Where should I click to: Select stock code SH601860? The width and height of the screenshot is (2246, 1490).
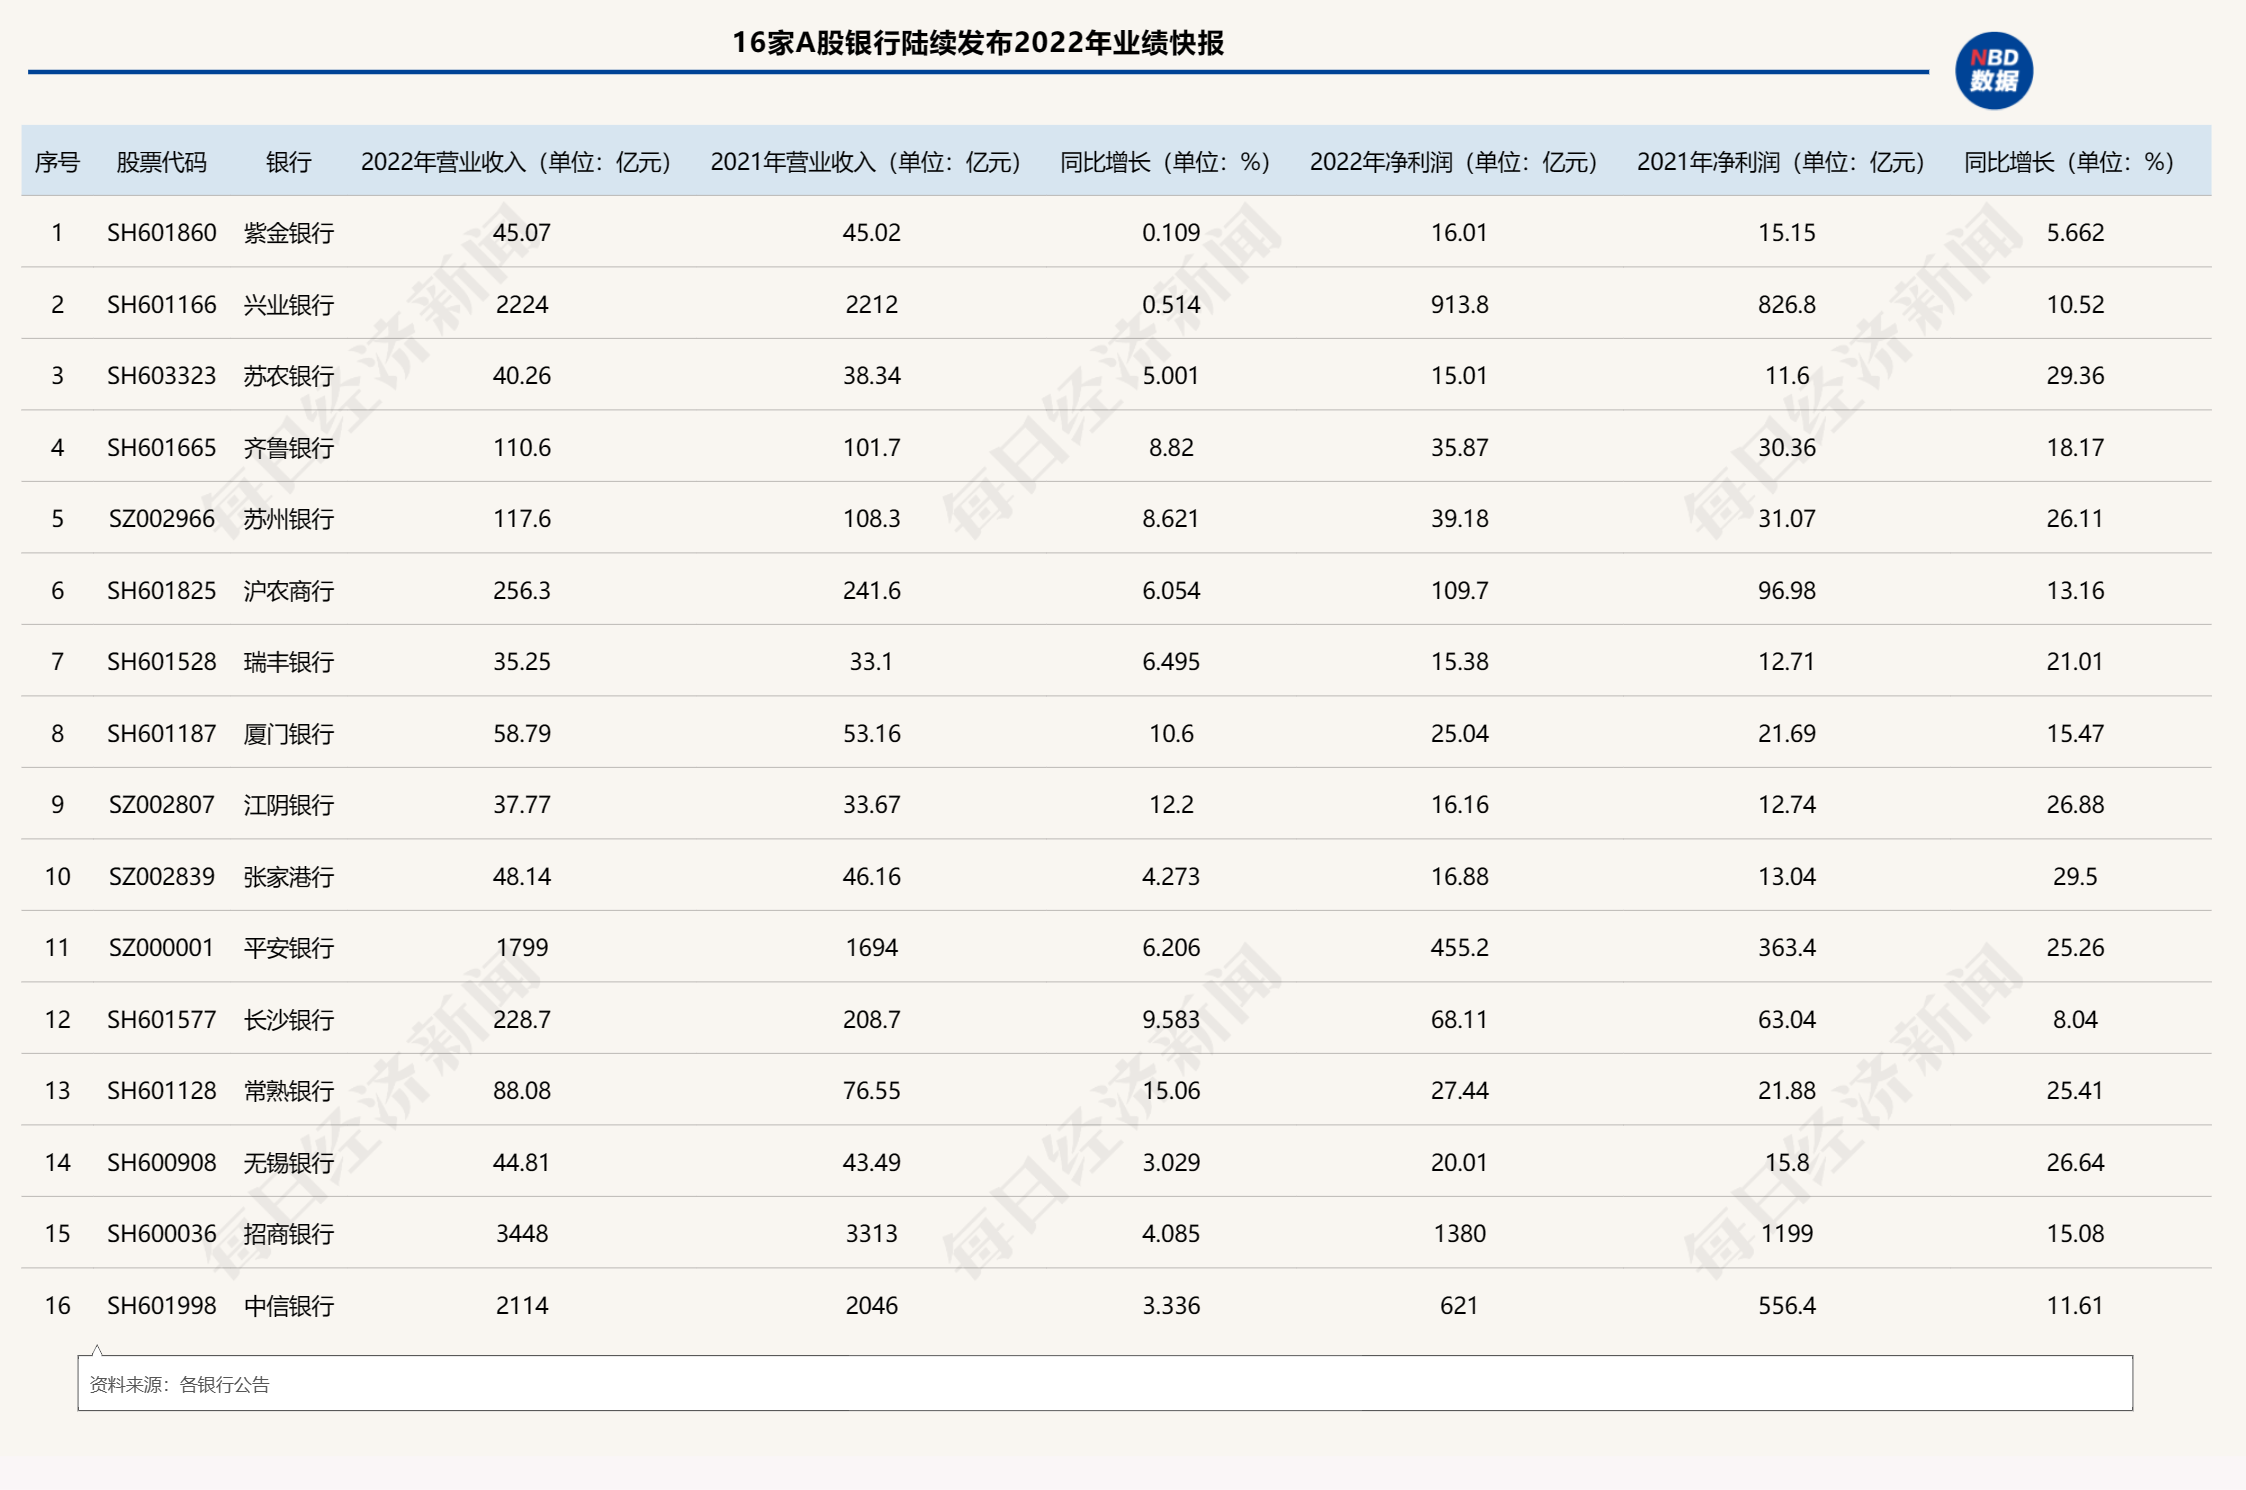pyautogui.click(x=162, y=233)
